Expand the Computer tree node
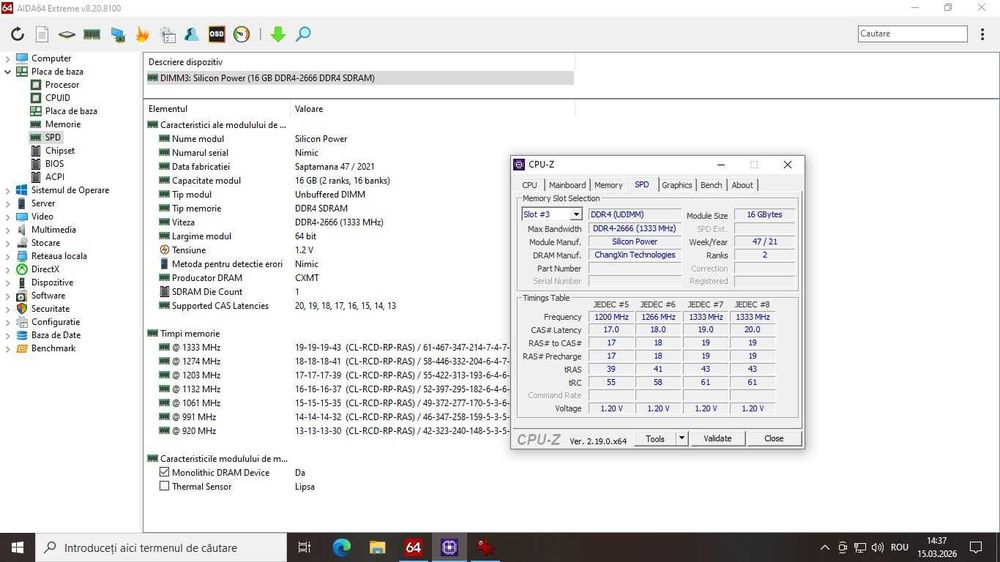Viewport: 1000px width, 562px height. point(8,59)
